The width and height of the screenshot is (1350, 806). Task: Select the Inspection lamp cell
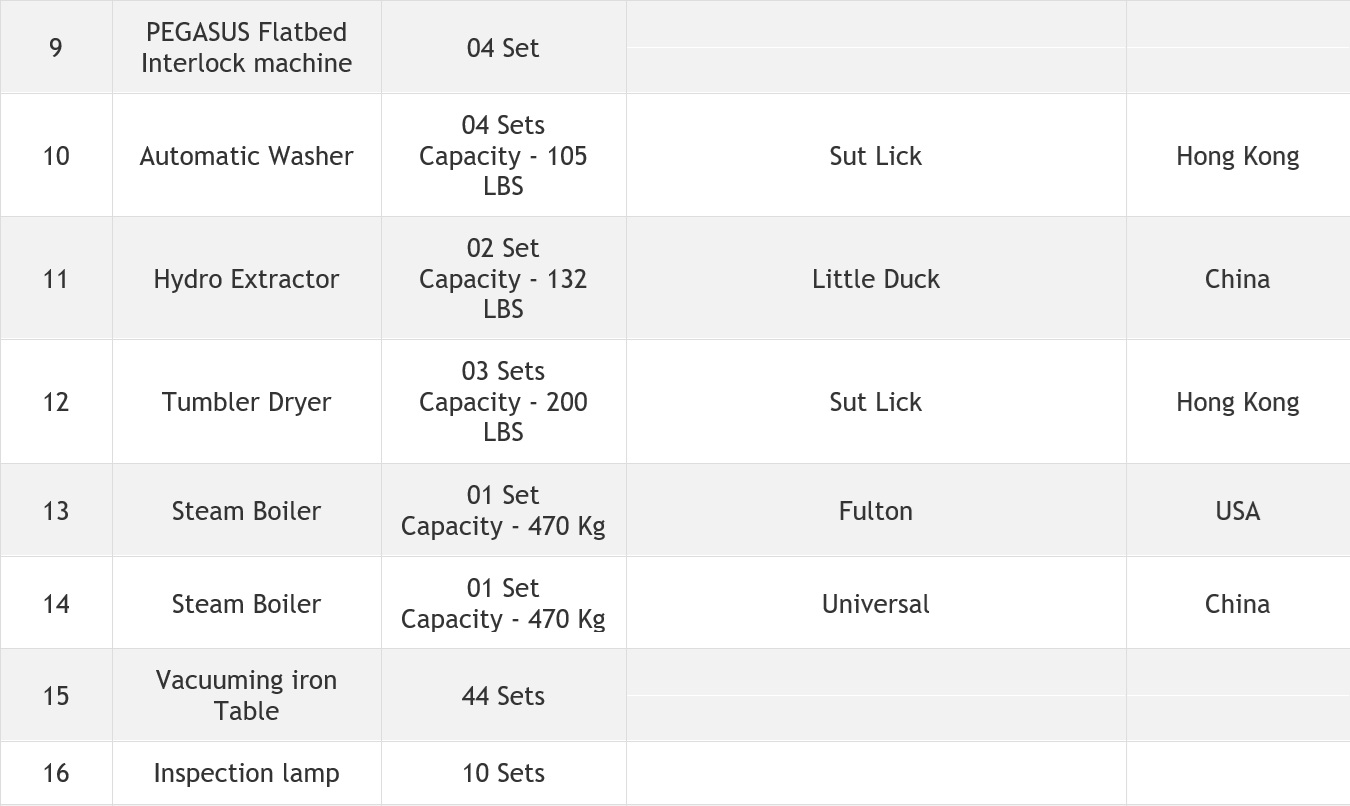tap(246, 773)
